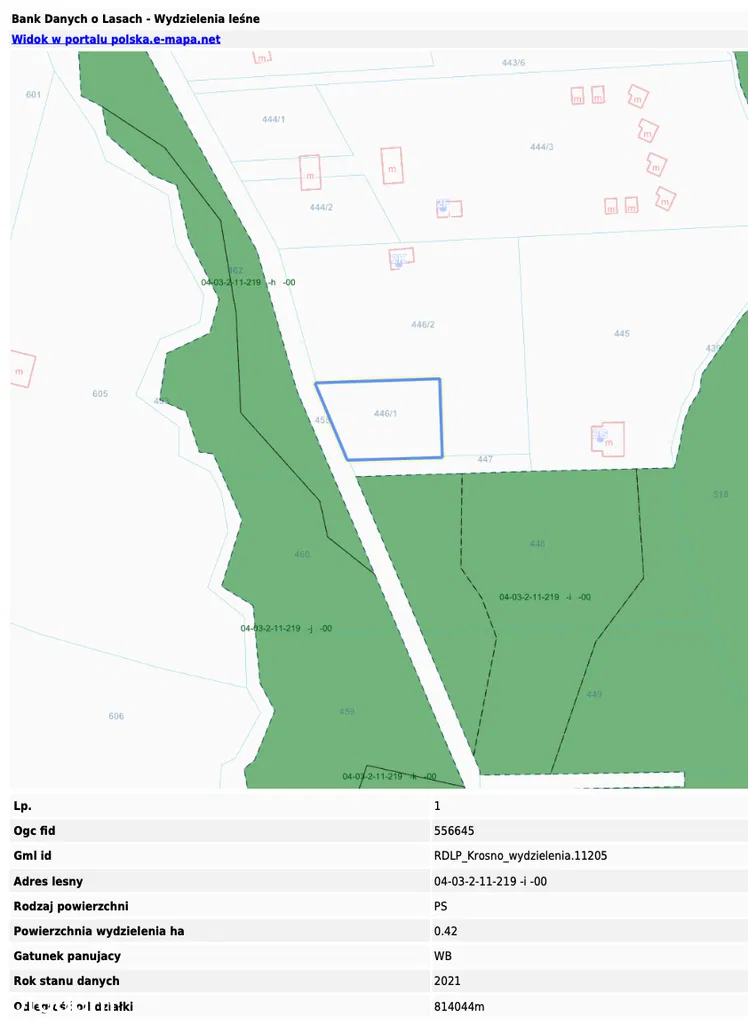
Task: Select the parcel 601 label
Action: [33, 94]
